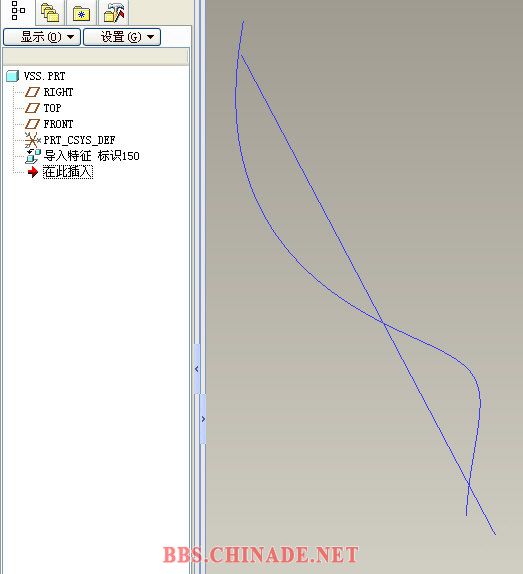
Task: Select the FRONT datum plane
Action: coord(58,124)
